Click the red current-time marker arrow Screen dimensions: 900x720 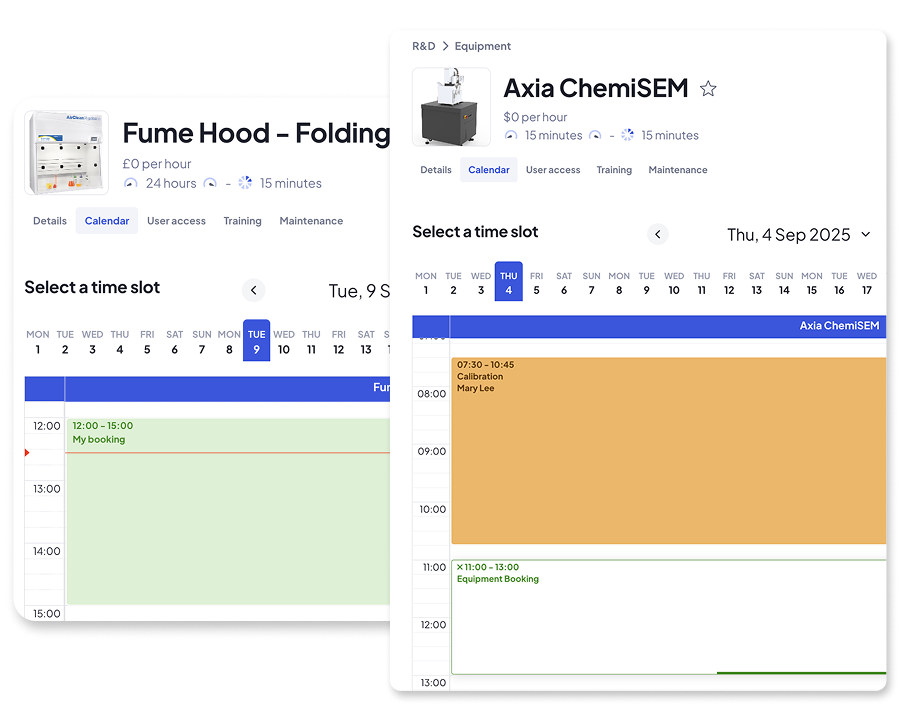click(27, 453)
